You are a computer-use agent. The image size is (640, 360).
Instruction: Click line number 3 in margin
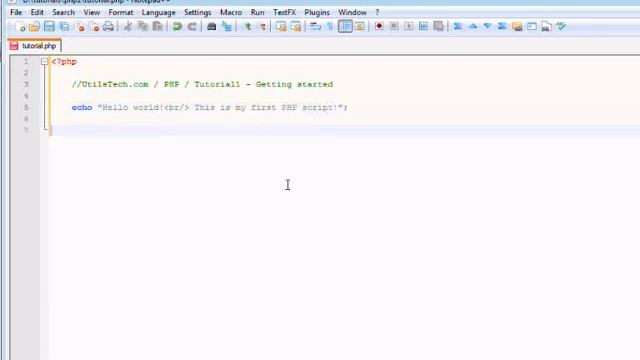(x=26, y=84)
